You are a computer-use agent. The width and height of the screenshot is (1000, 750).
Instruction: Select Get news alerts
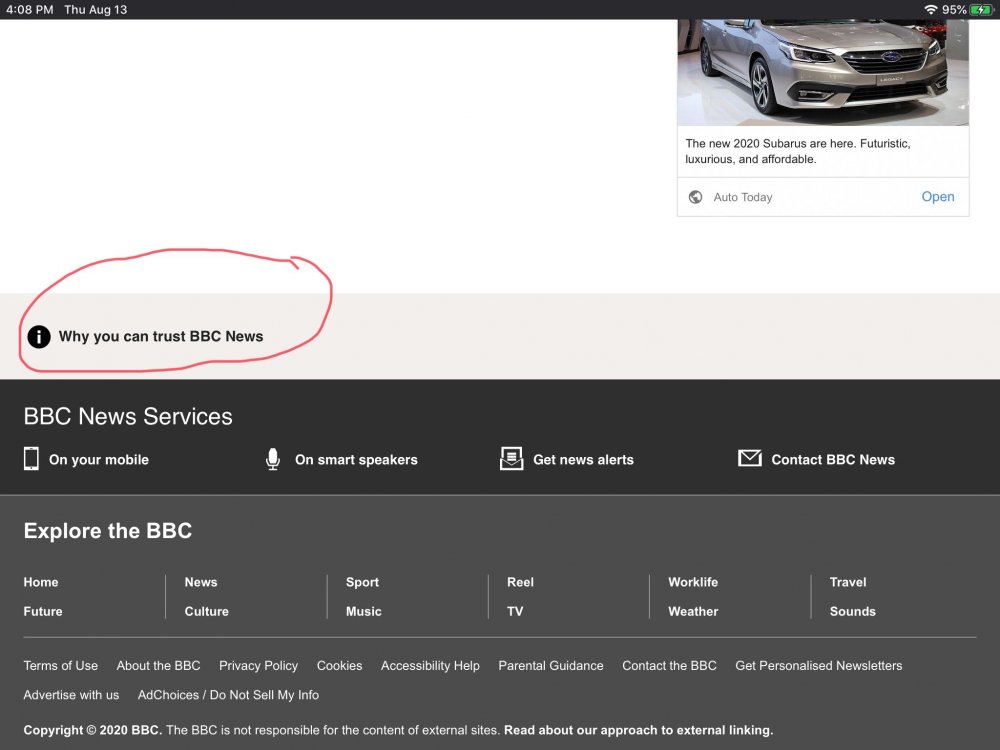point(584,460)
